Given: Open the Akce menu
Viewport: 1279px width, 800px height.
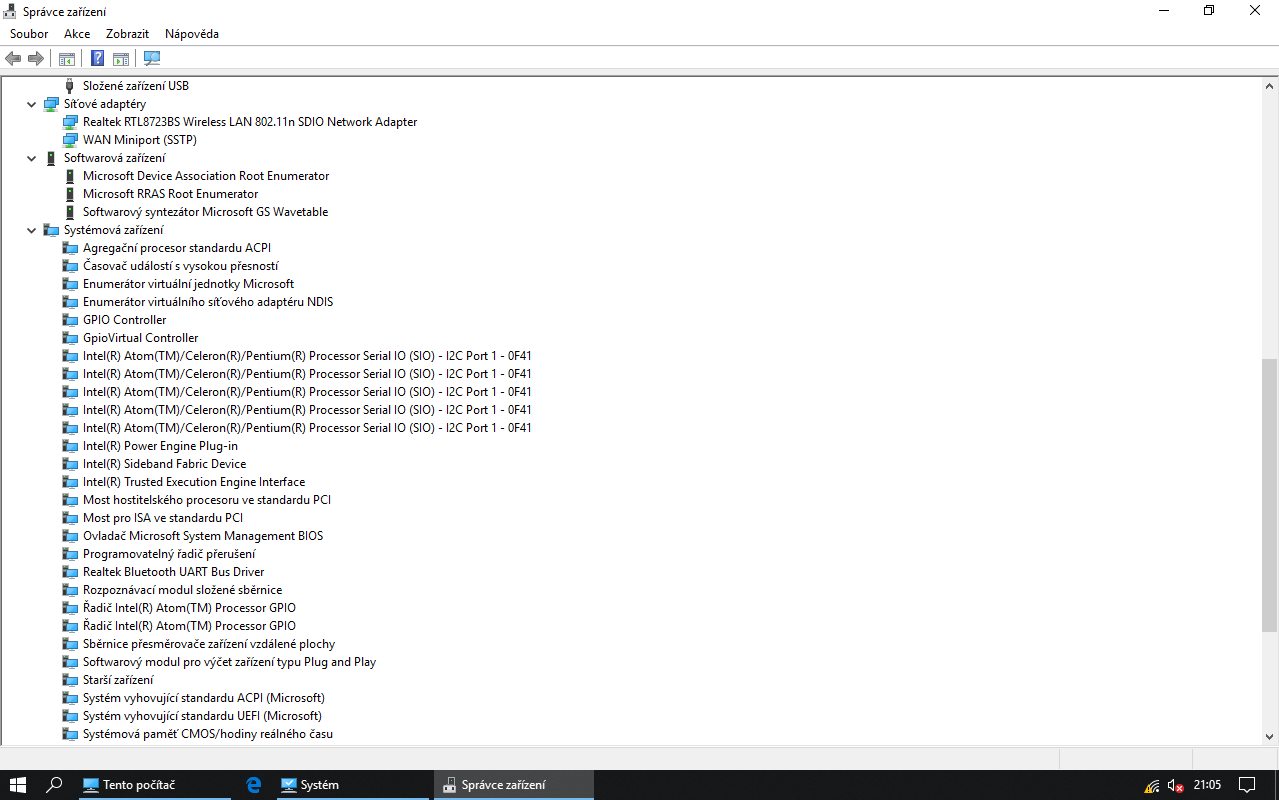Looking at the screenshot, I should point(77,34).
